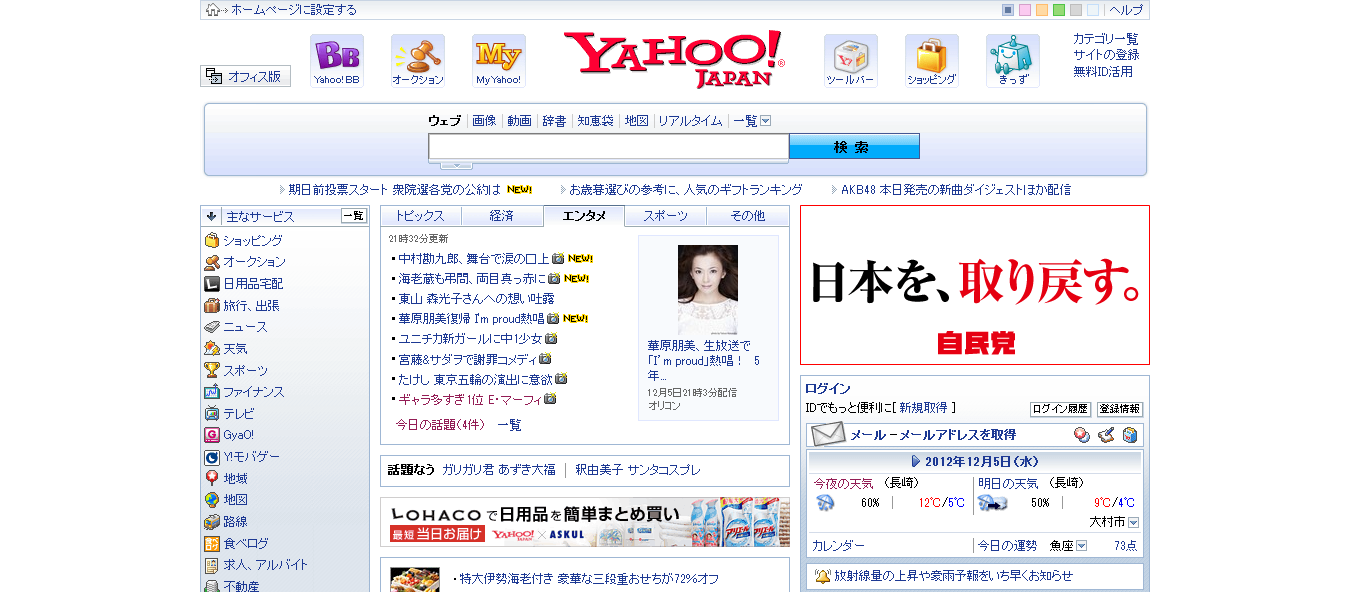This screenshot has height=592, width=1349.
Task: Open 旅行、出張 in the sidebar
Action: (251, 306)
